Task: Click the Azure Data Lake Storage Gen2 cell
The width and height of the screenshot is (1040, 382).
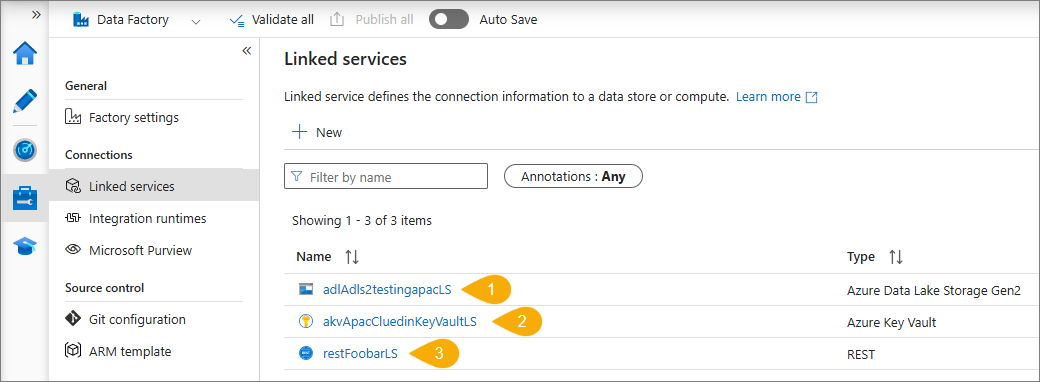Action: coord(933,290)
